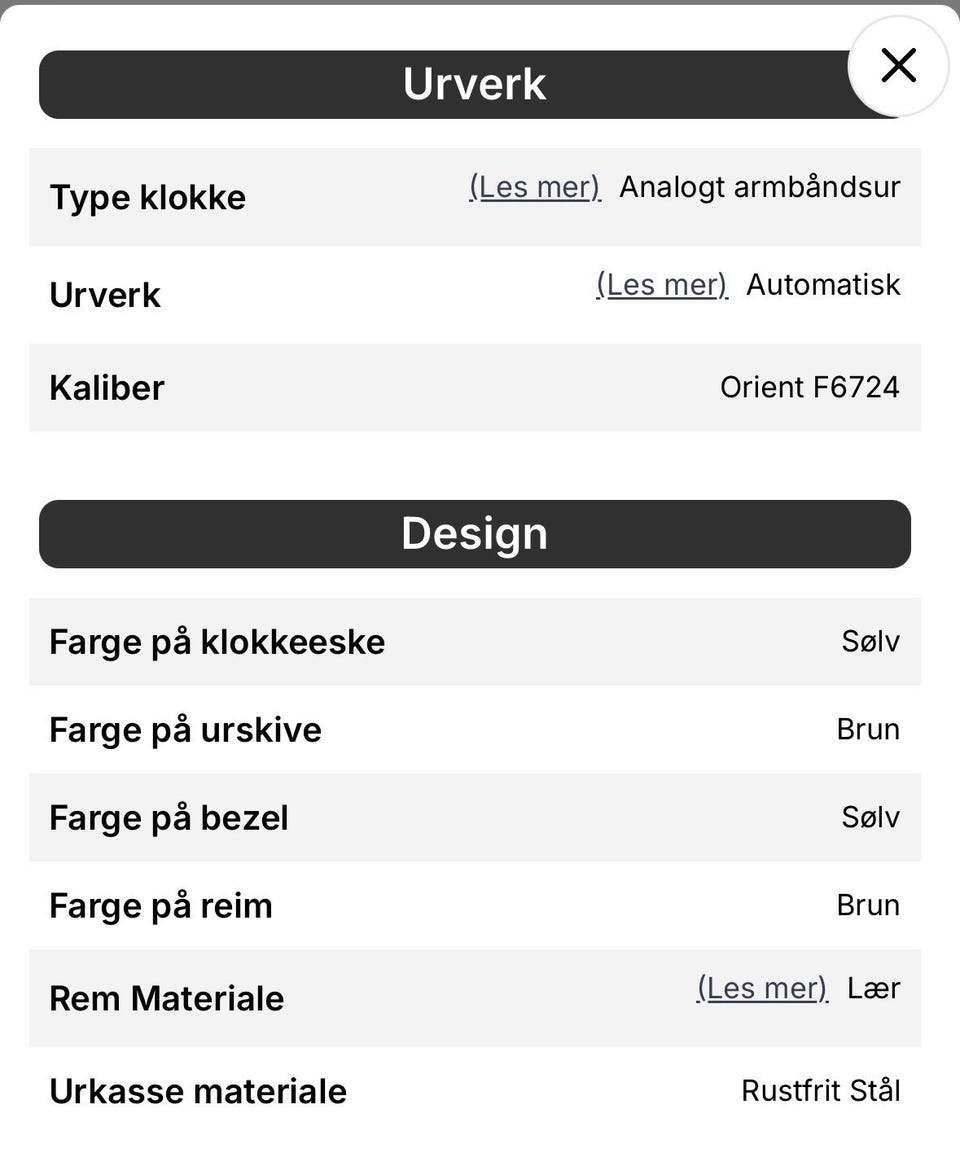
Task: Click the Urverk section header
Action: pos(474,85)
